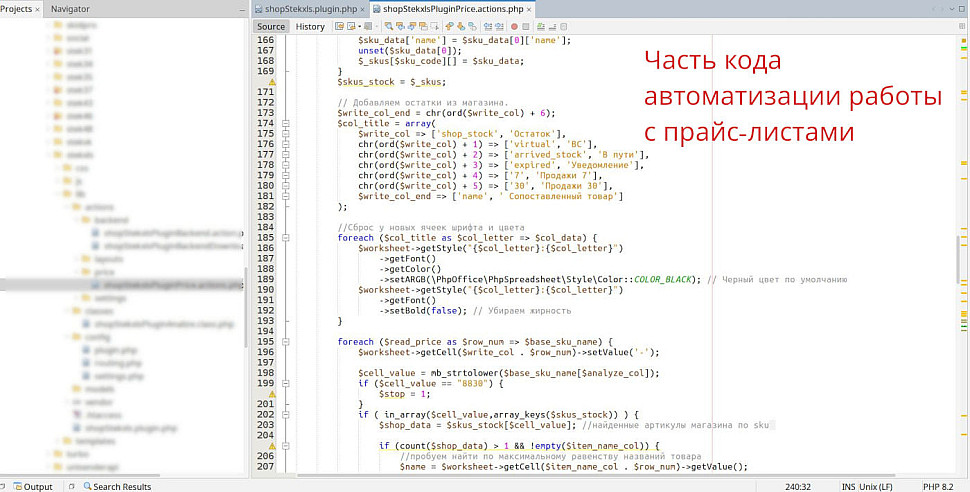Go to the previous bookmark

point(449,27)
